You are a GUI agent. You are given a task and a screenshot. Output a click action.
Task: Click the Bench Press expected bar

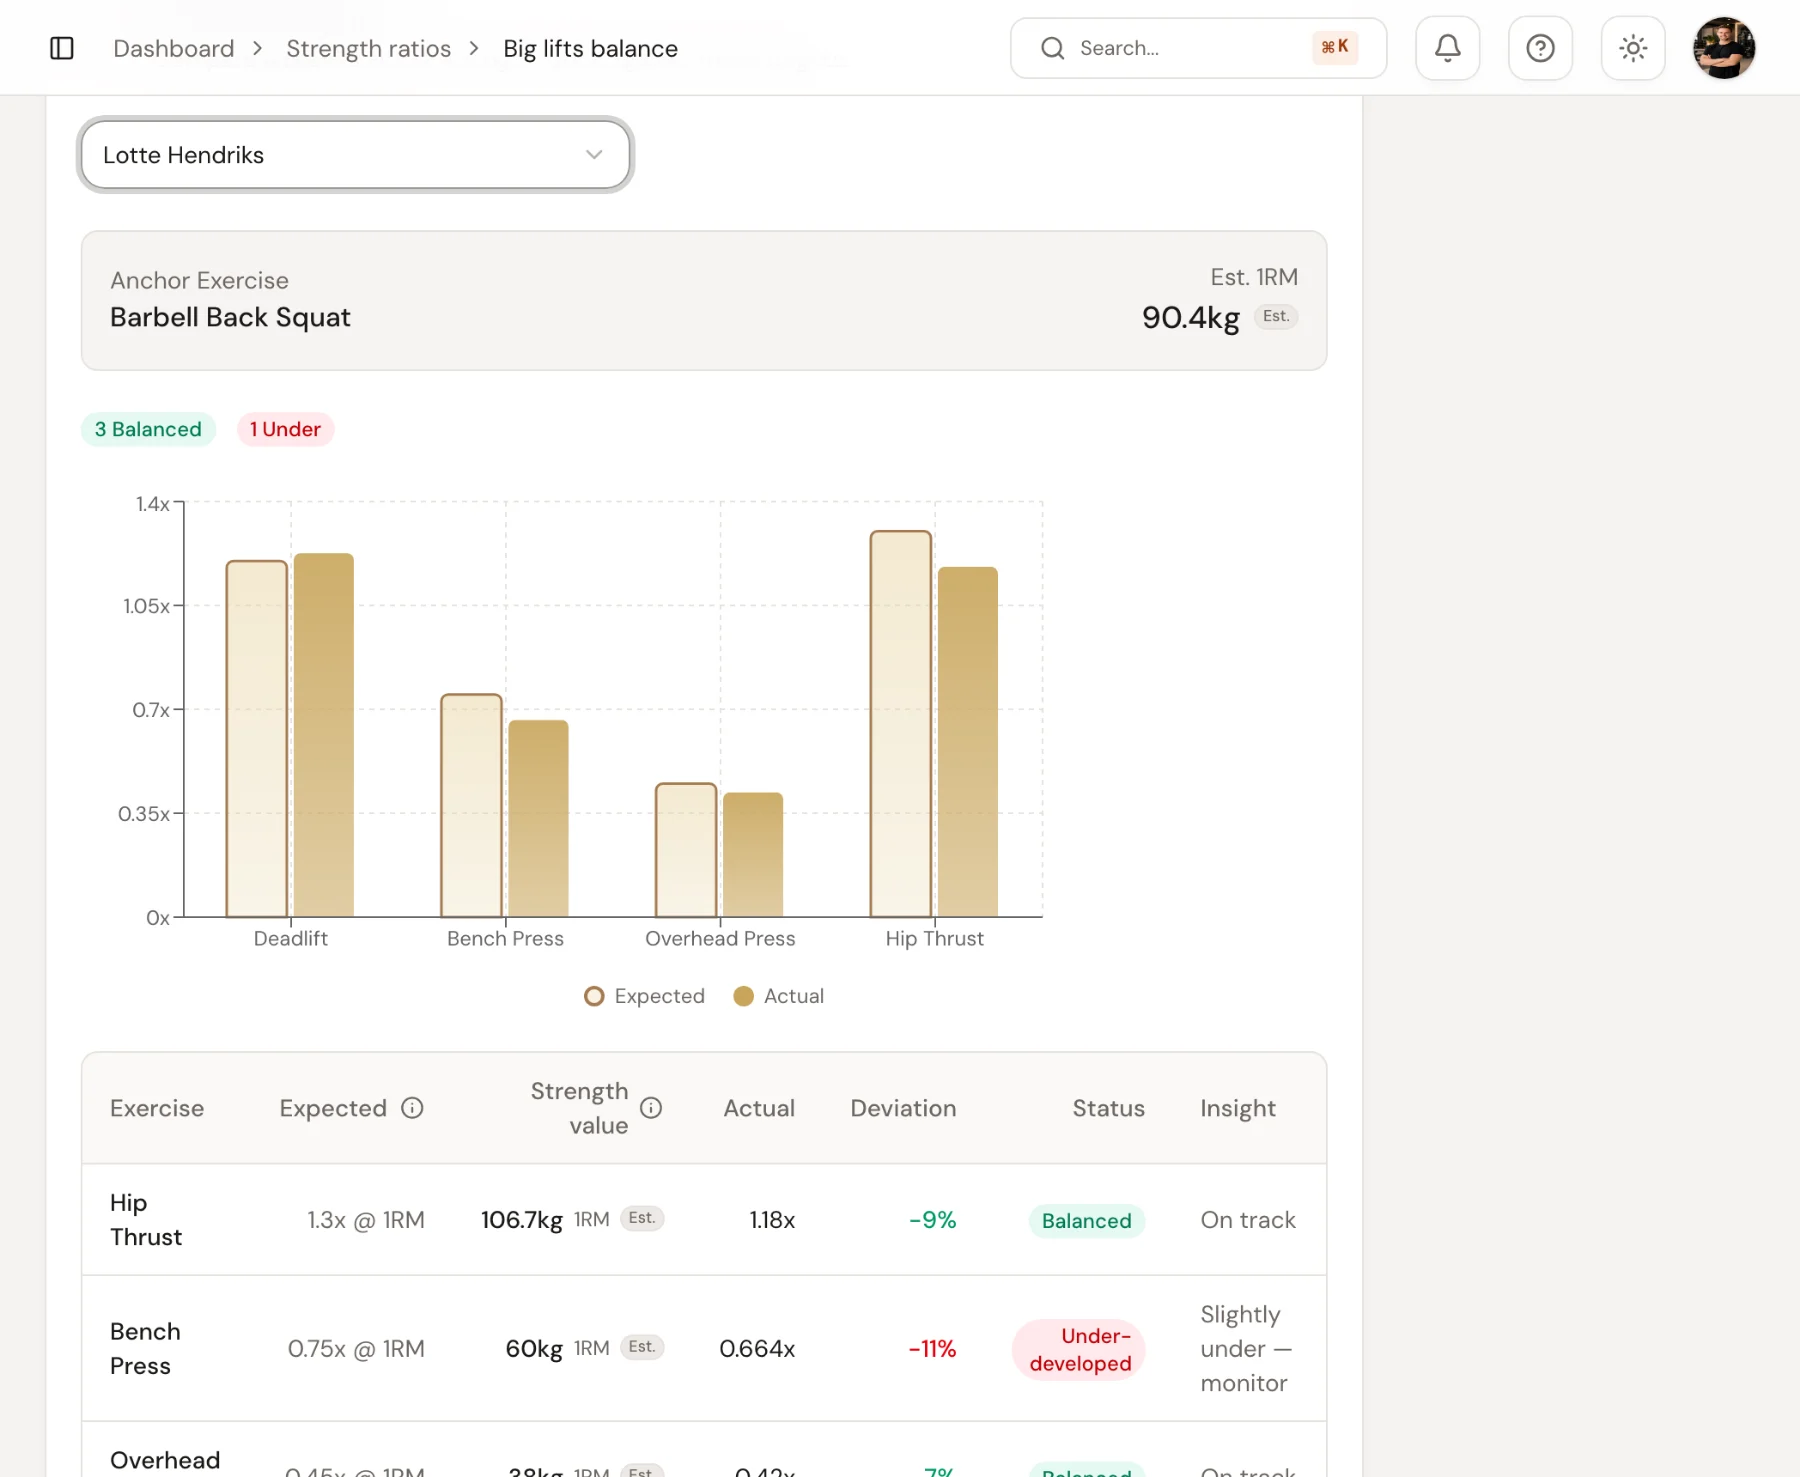tap(472, 806)
